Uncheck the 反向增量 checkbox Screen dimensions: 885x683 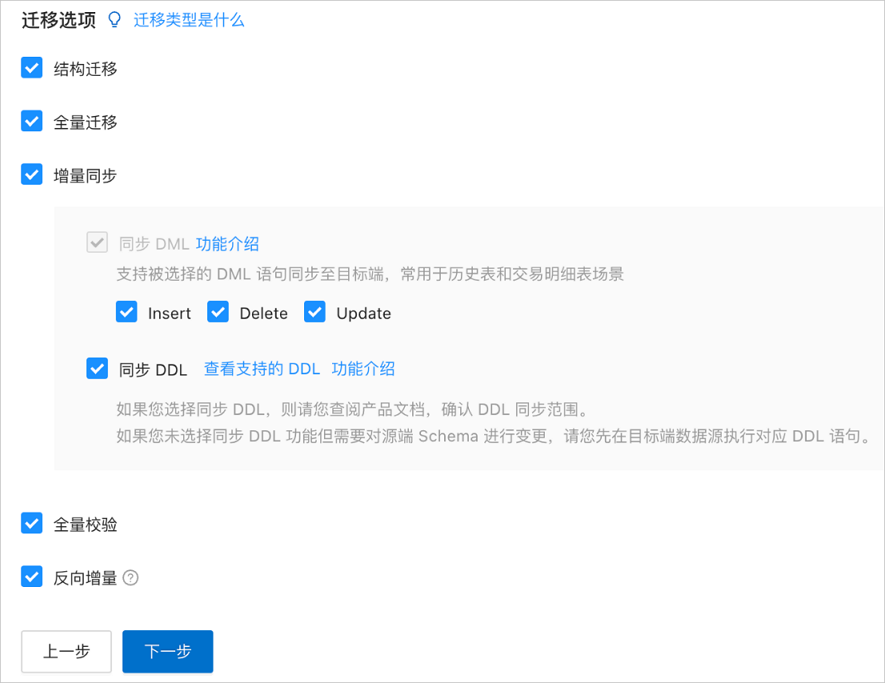(32, 577)
